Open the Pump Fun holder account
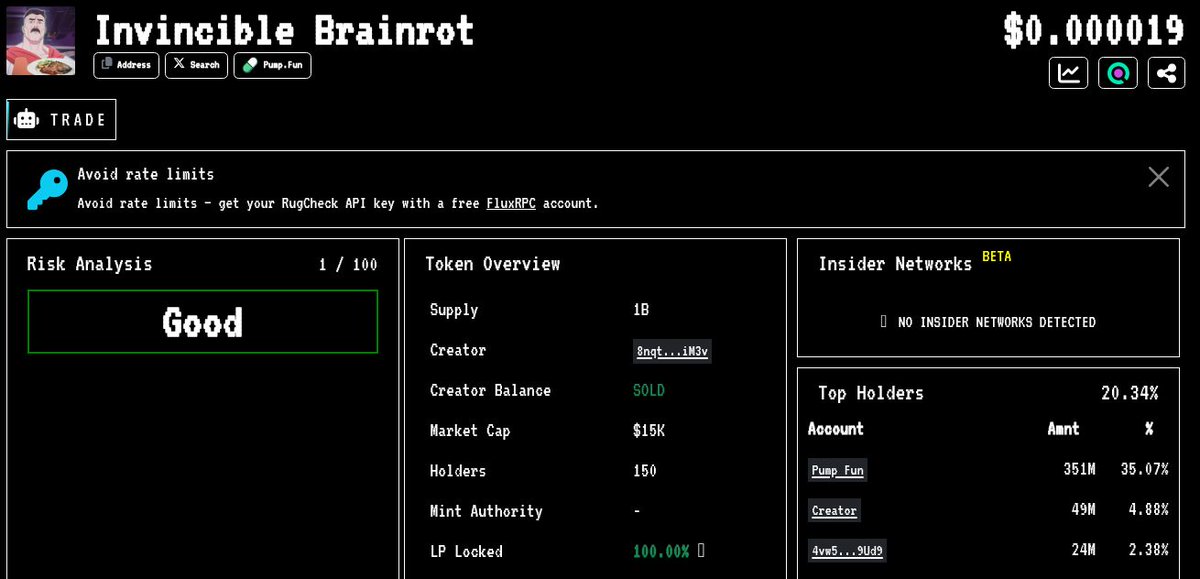The width and height of the screenshot is (1200, 579). (x=838, y=470)
